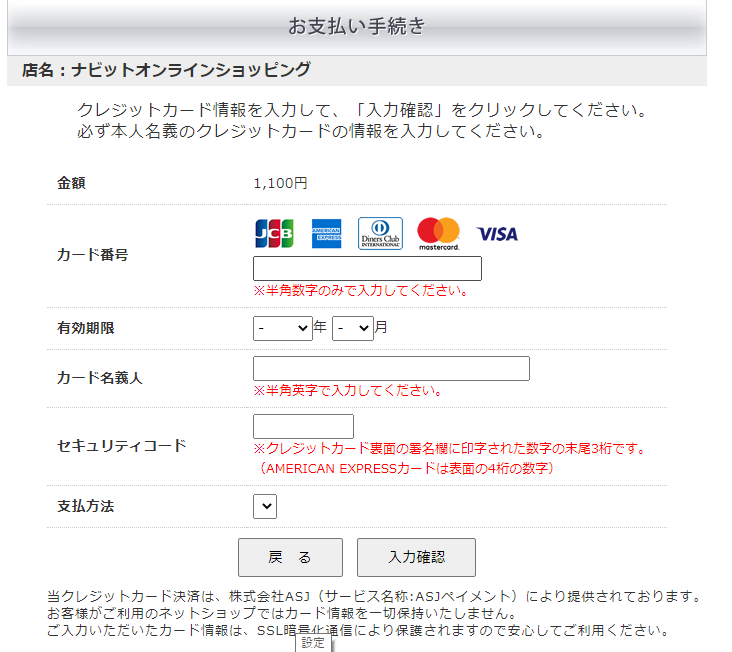Click the VISA card logo
Screen dimensions: 732x652
[497, 234]
